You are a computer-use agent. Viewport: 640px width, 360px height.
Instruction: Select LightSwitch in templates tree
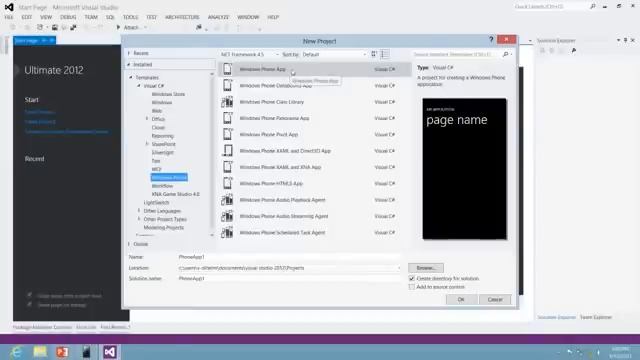coord(156,202)
